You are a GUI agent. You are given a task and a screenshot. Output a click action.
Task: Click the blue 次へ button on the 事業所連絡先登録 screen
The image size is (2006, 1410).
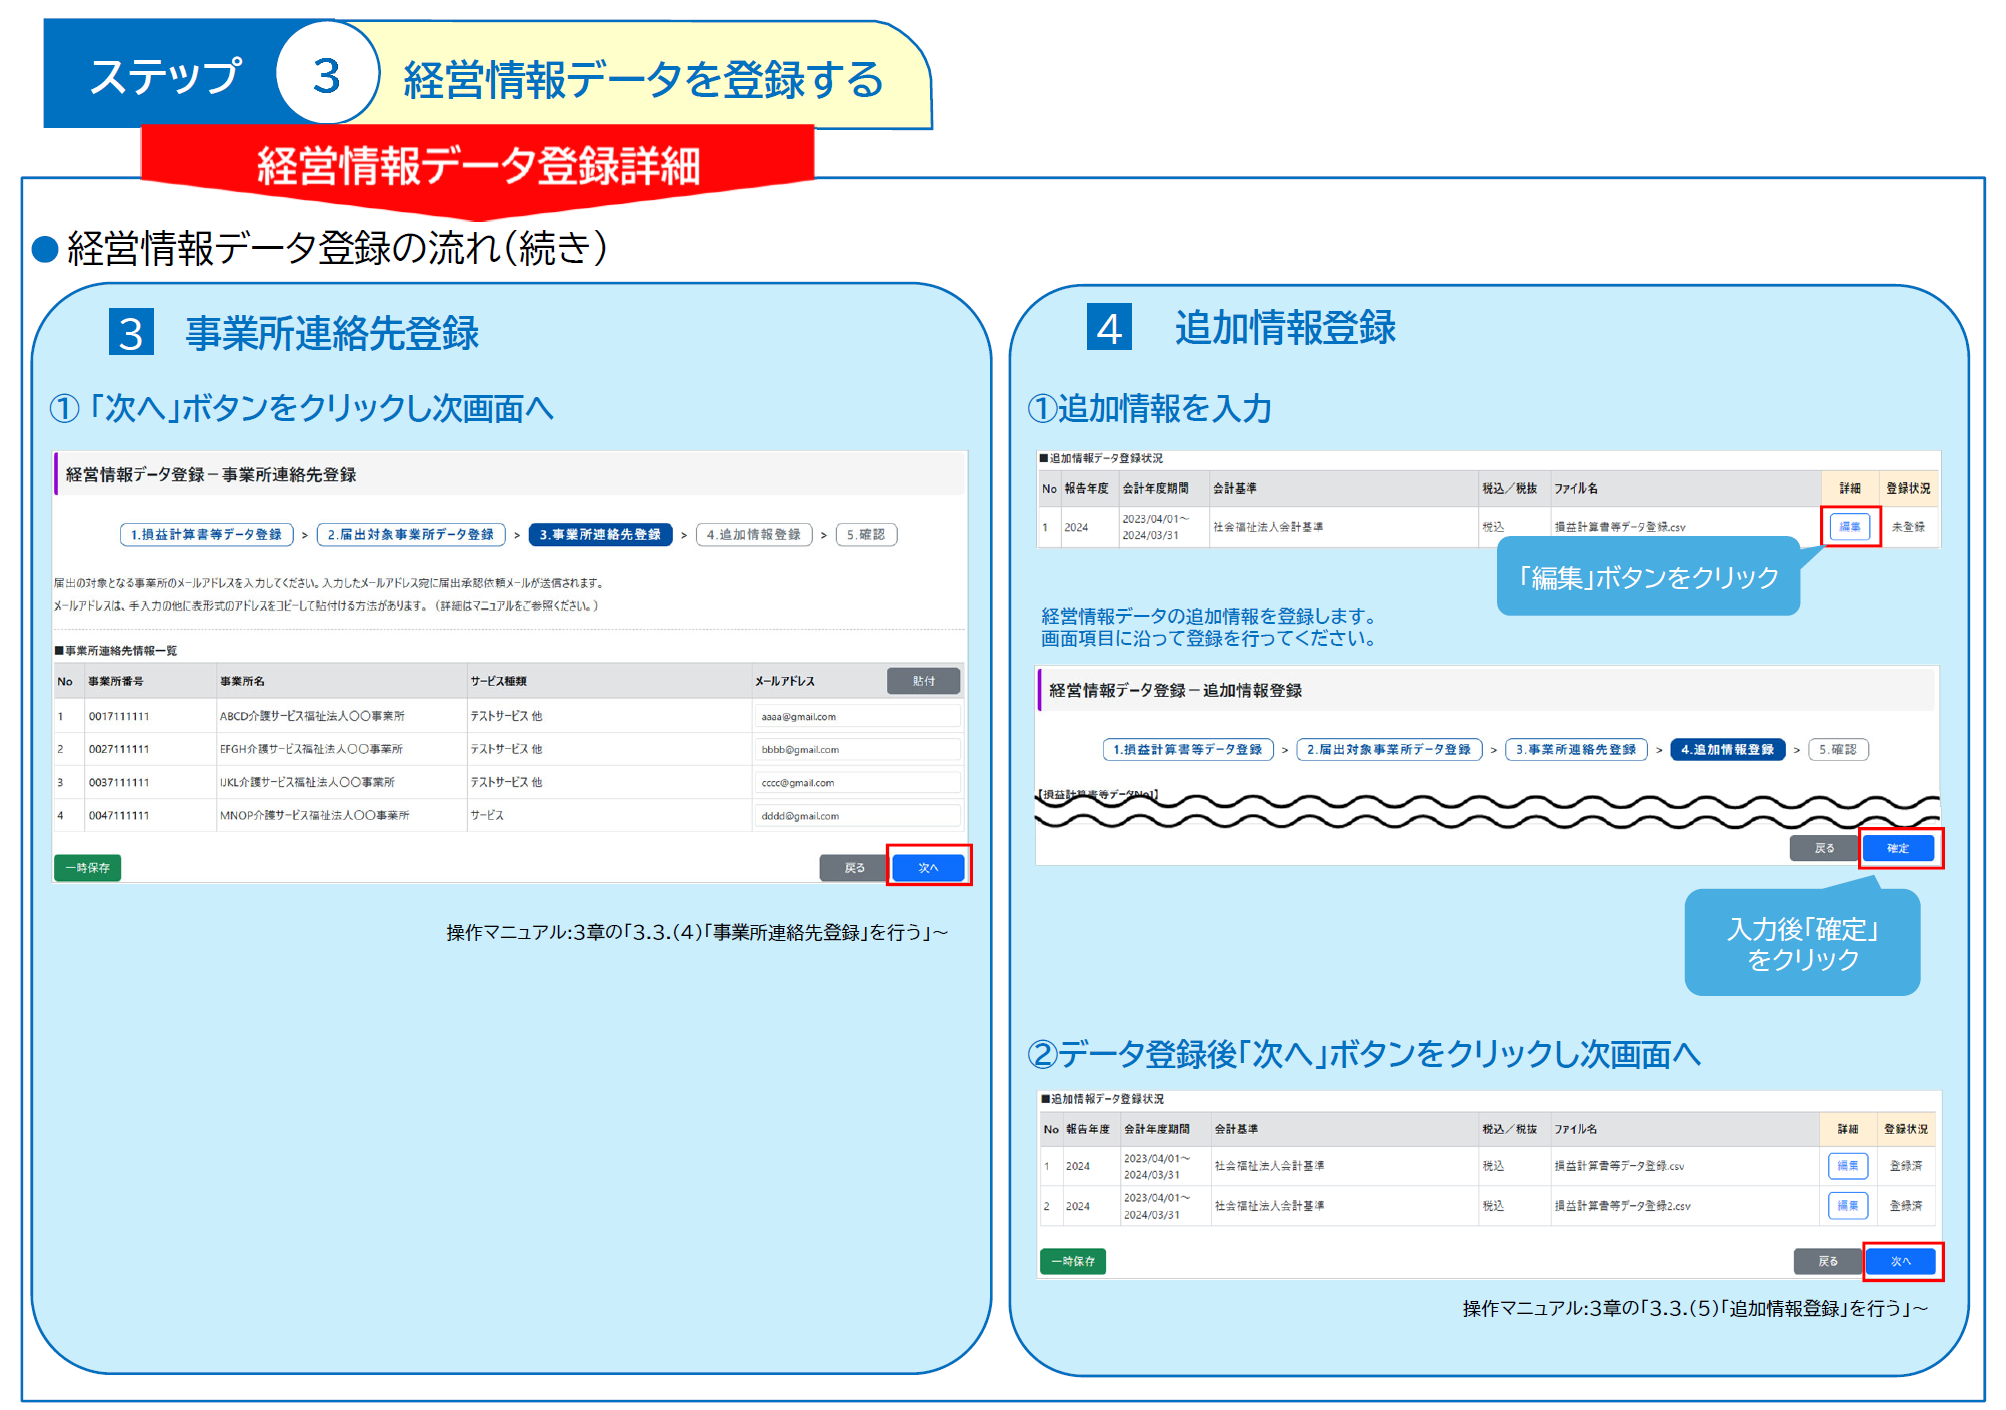click(x=928, y=867)
